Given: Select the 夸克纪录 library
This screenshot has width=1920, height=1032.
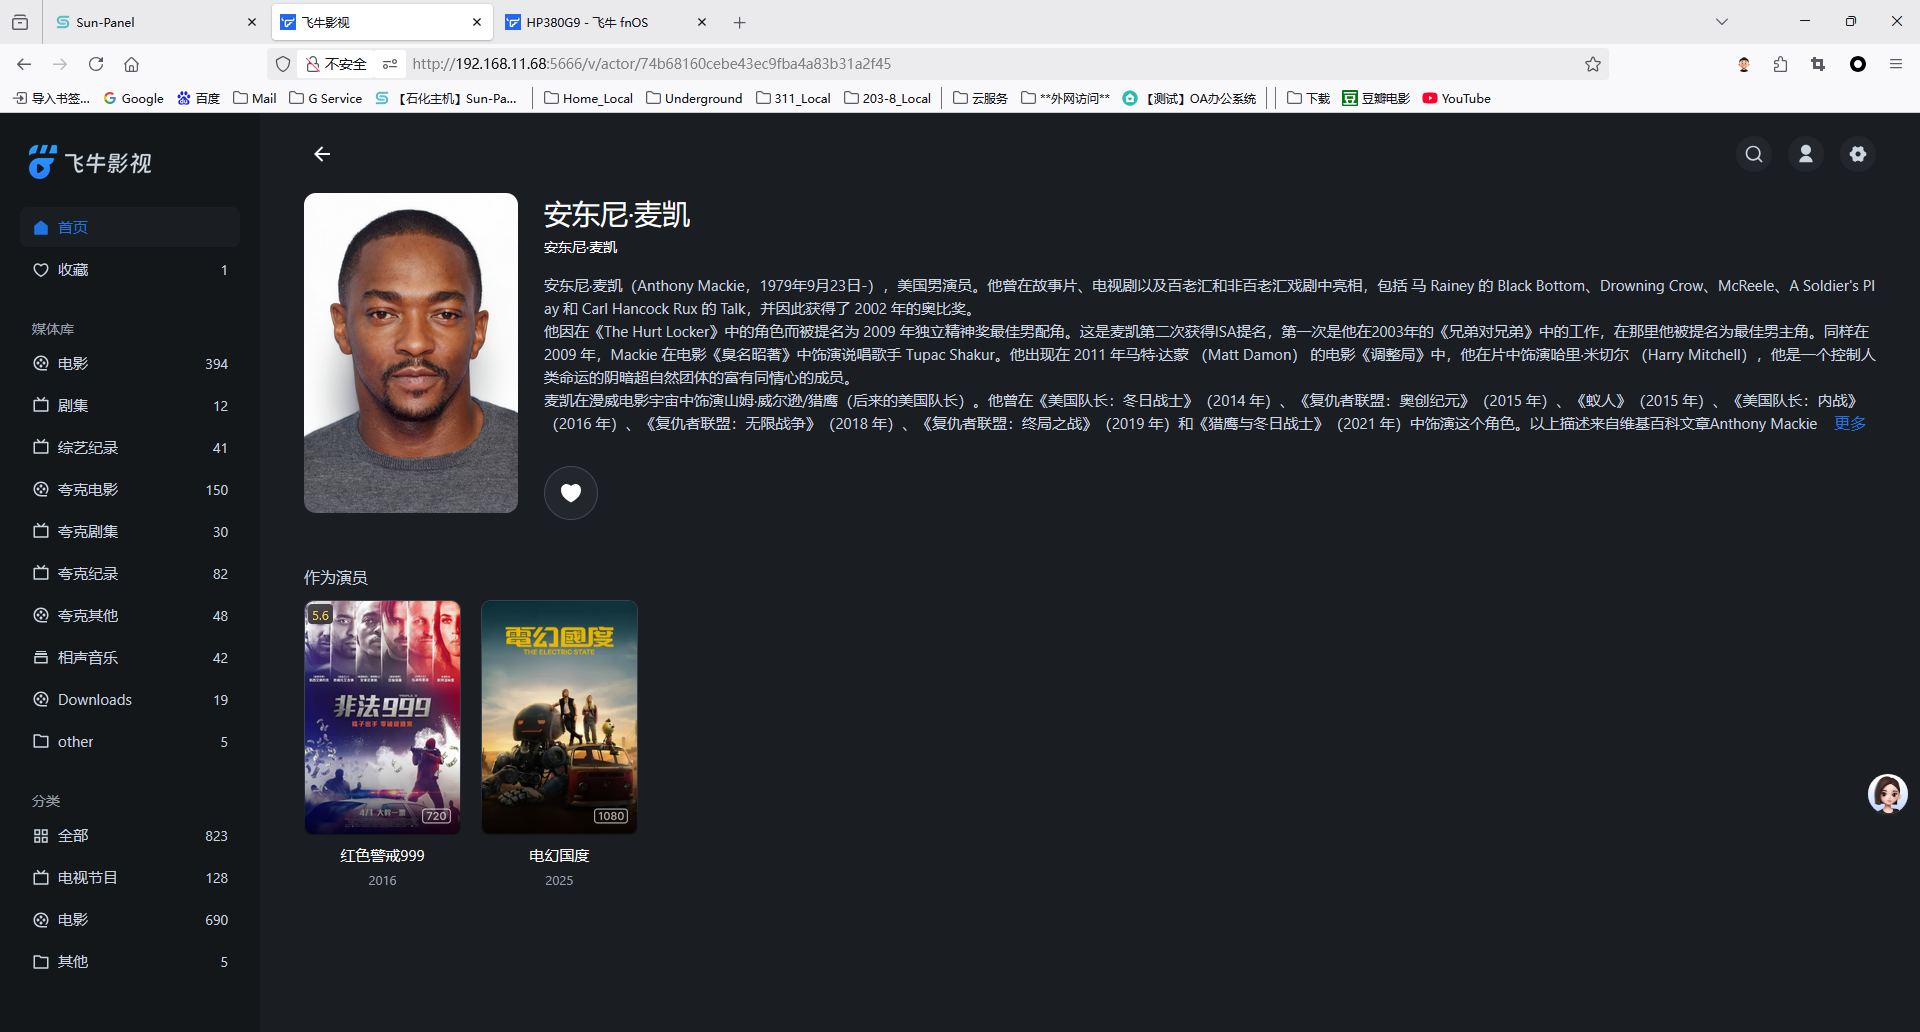Looking at the screenshot, I should tap(130, 574).
